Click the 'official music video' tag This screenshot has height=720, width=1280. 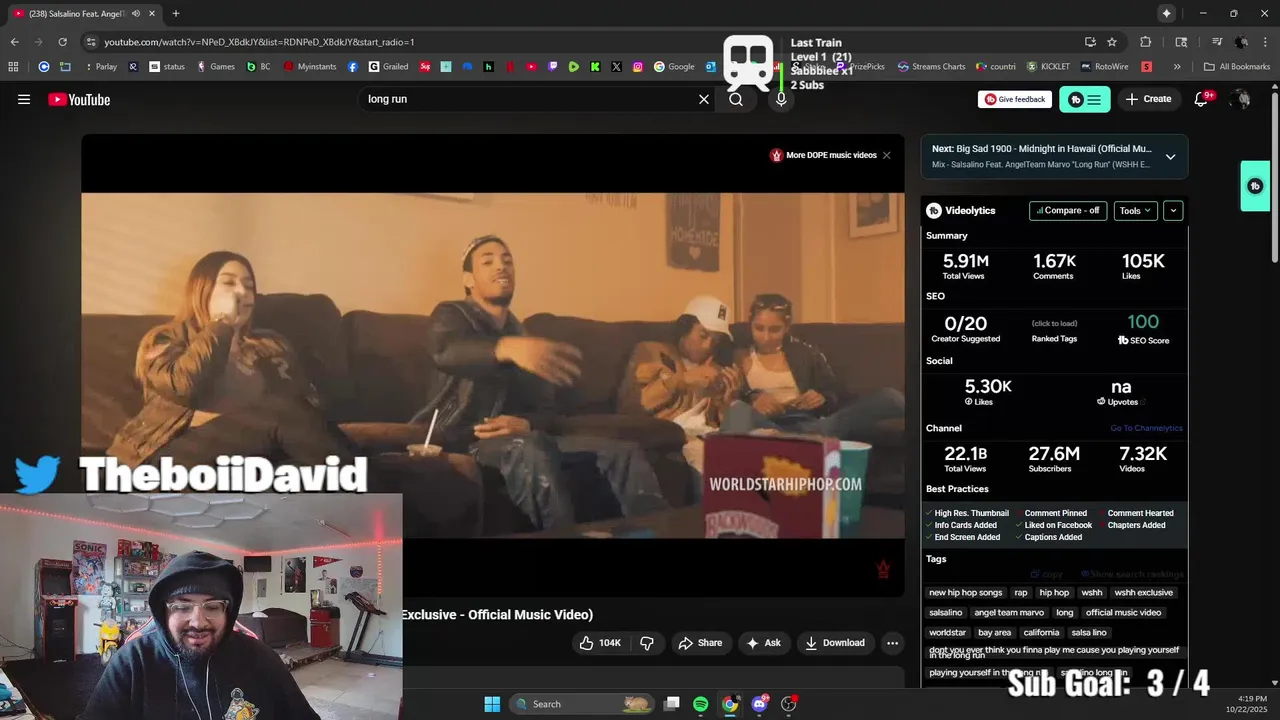[1123, 613]
